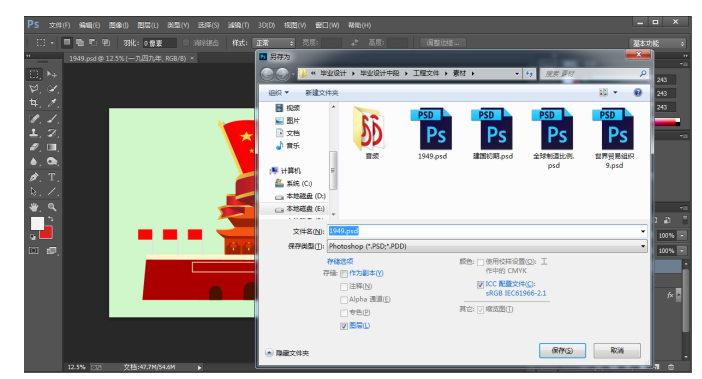The width and height of the screenshot is (702, 379).
Task: Enable 作为副本(Y) checkbox
Action: pos(344,273)
